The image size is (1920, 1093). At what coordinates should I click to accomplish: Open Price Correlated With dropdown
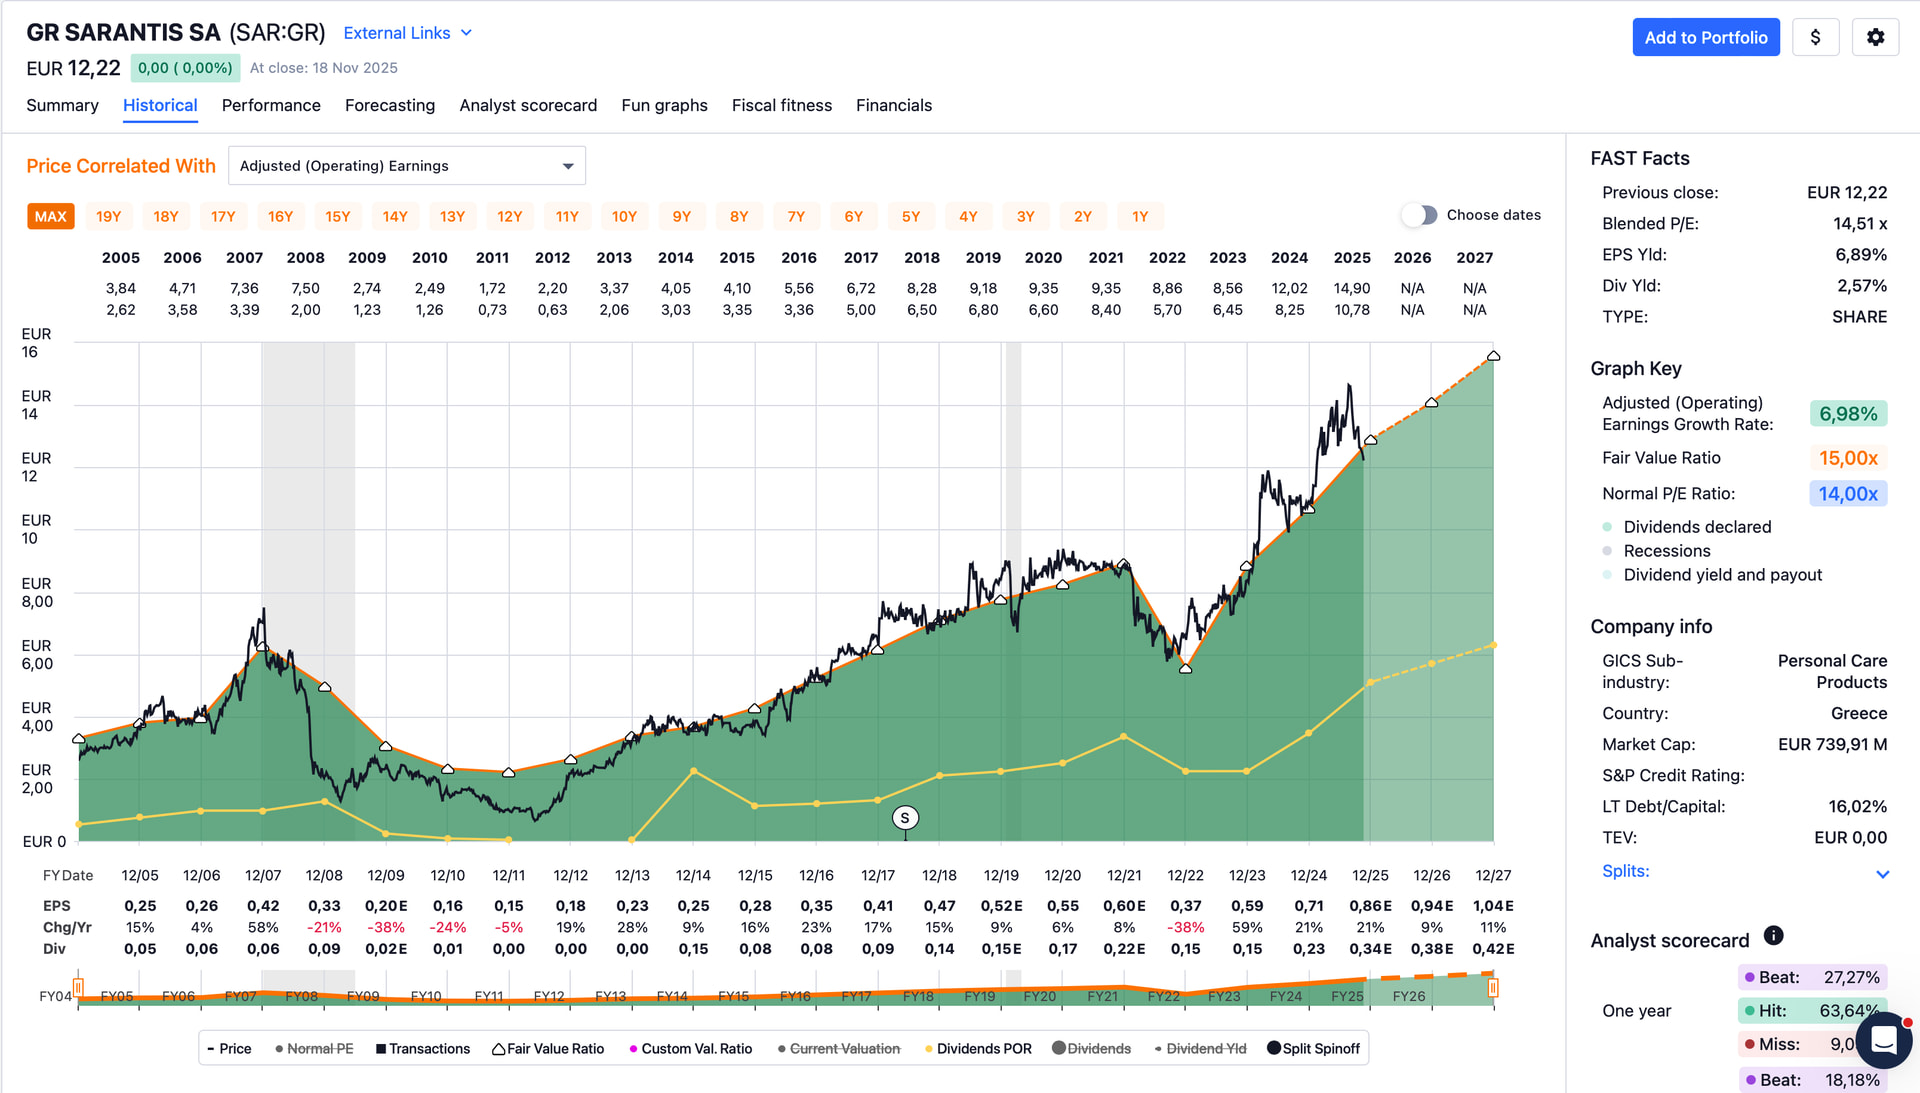point(407,166)
